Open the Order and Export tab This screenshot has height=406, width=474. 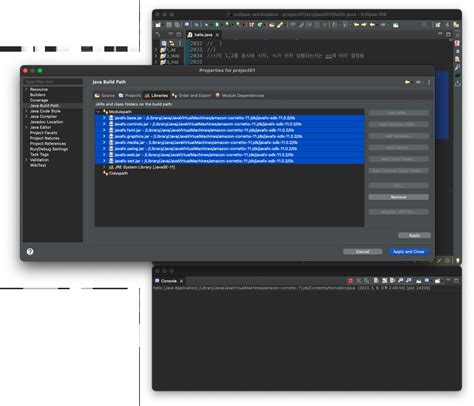(x=192, y=95)
